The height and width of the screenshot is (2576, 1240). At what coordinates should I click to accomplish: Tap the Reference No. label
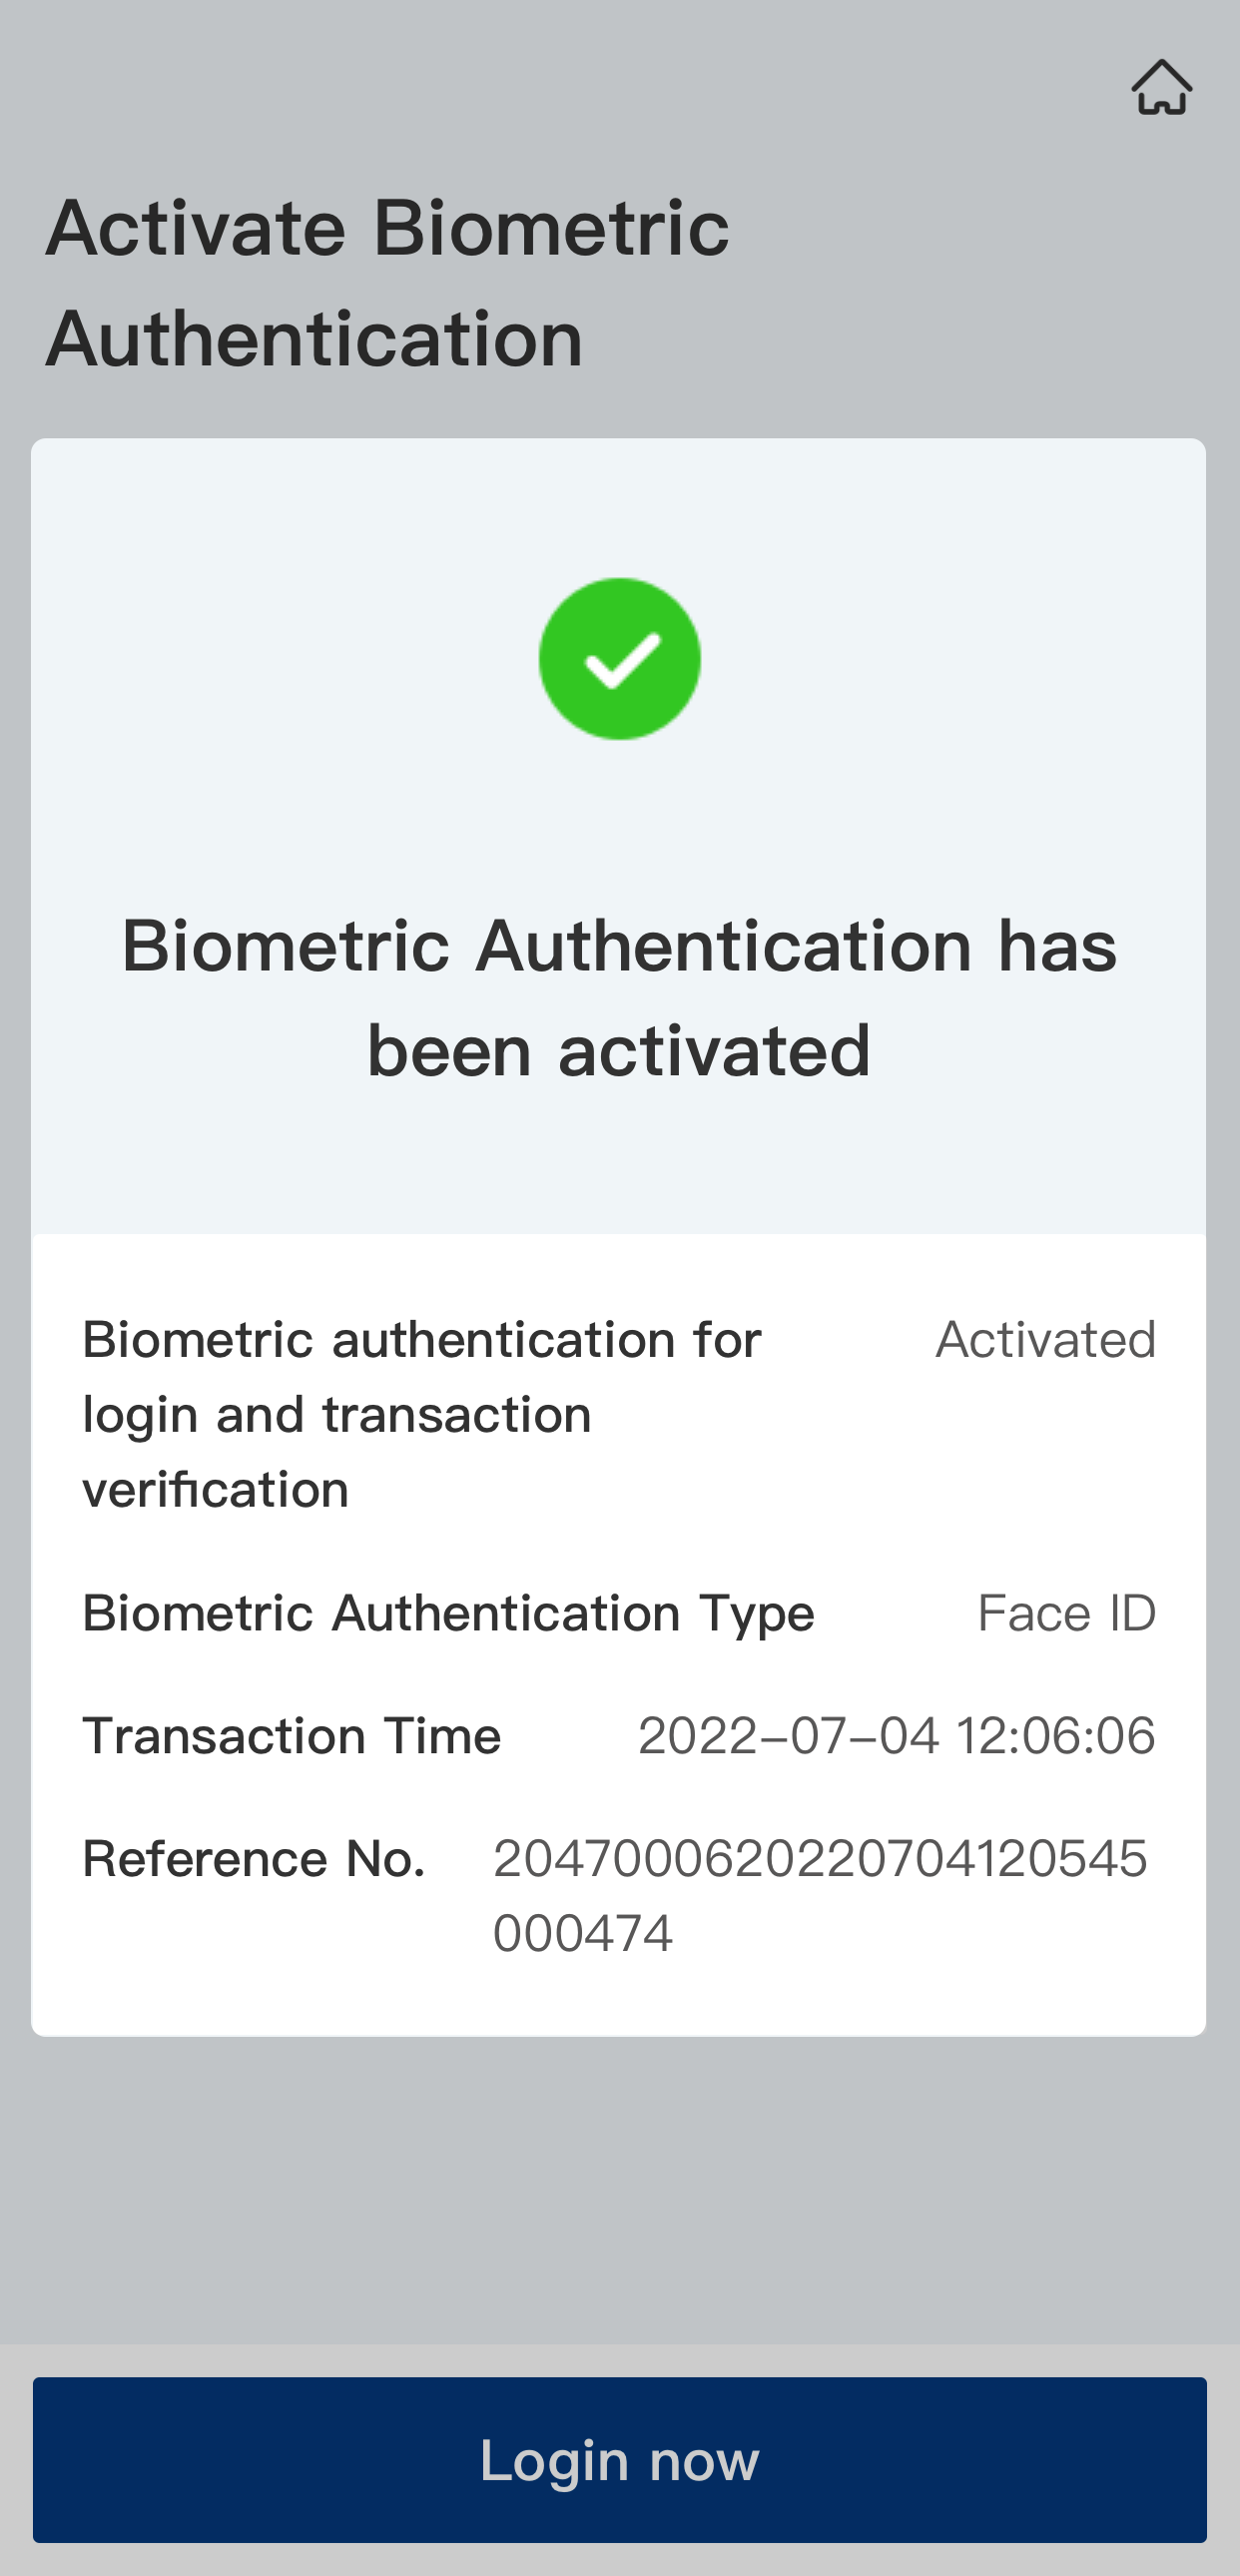[254, 1859]
